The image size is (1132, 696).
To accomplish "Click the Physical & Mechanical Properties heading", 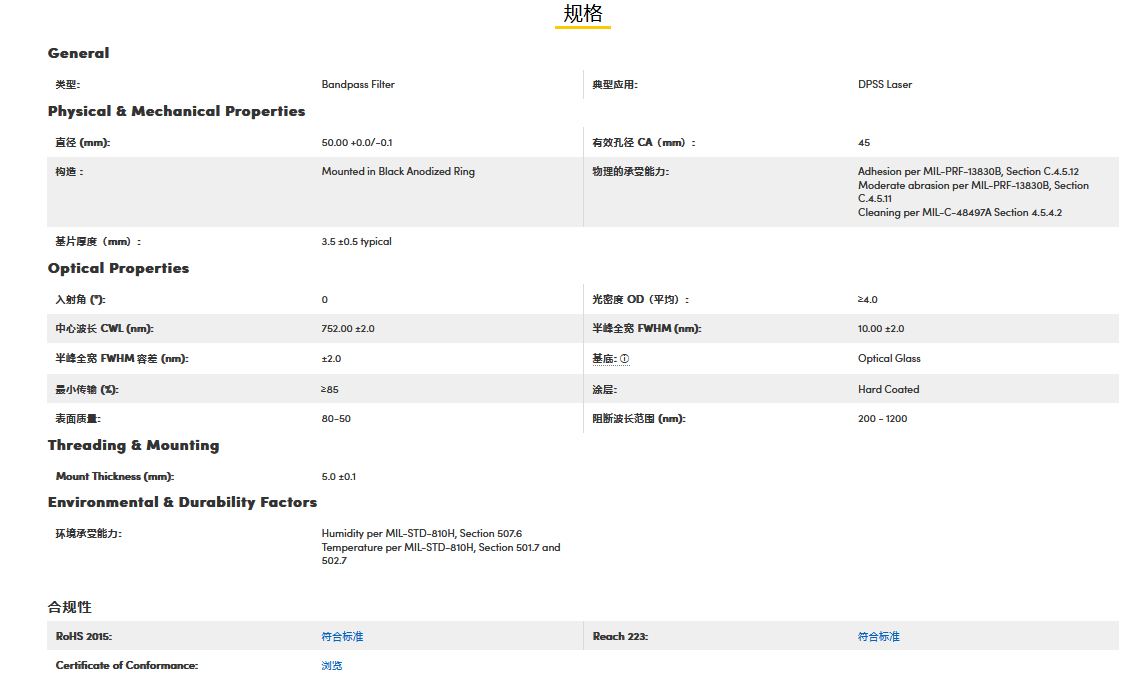I will coord(176,111).
